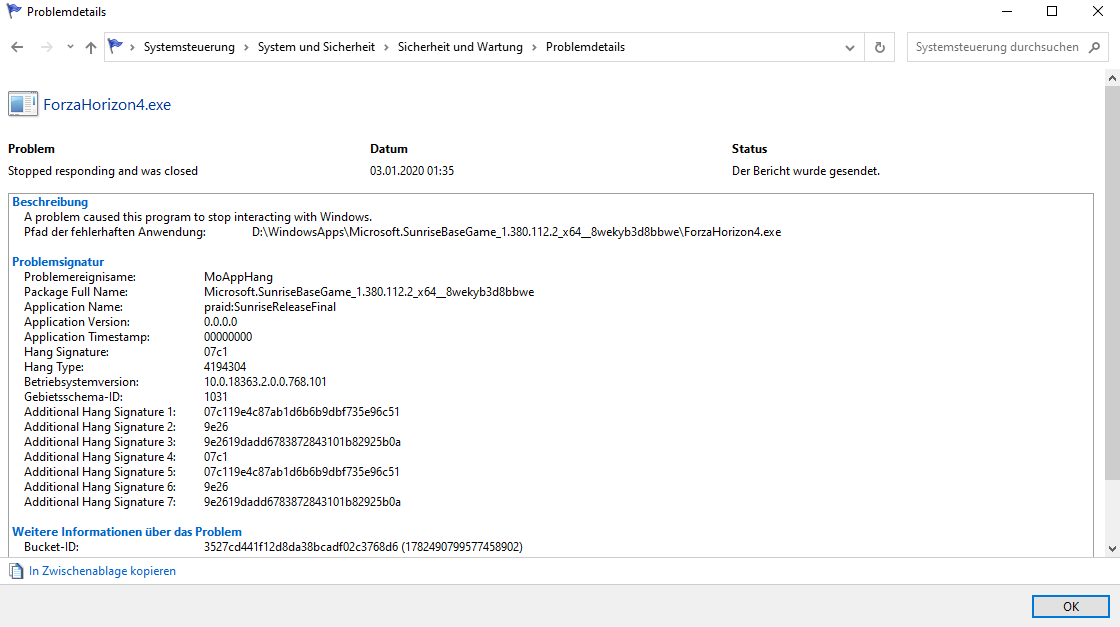Click the Bucket-ID value
Screen dimensions: 1120x627
pyautogui.click(x=364, y=547)
